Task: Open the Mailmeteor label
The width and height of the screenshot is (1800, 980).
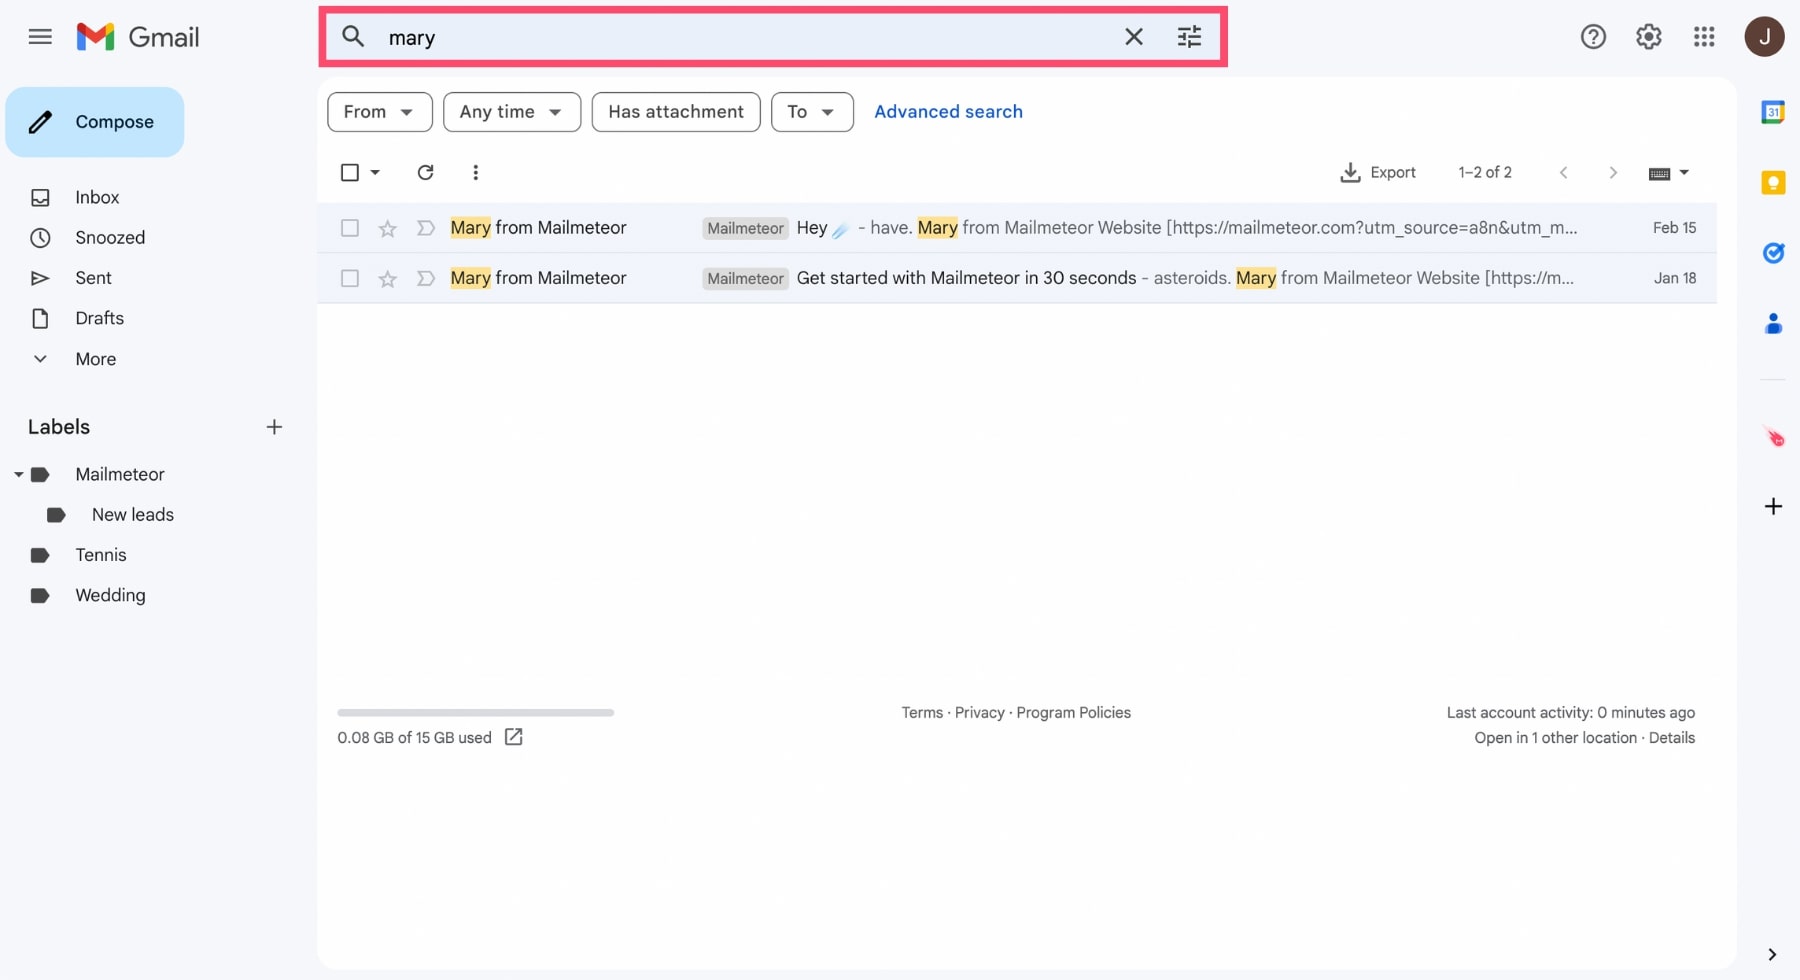Action: pyautogui.click(x=119, y=474)
